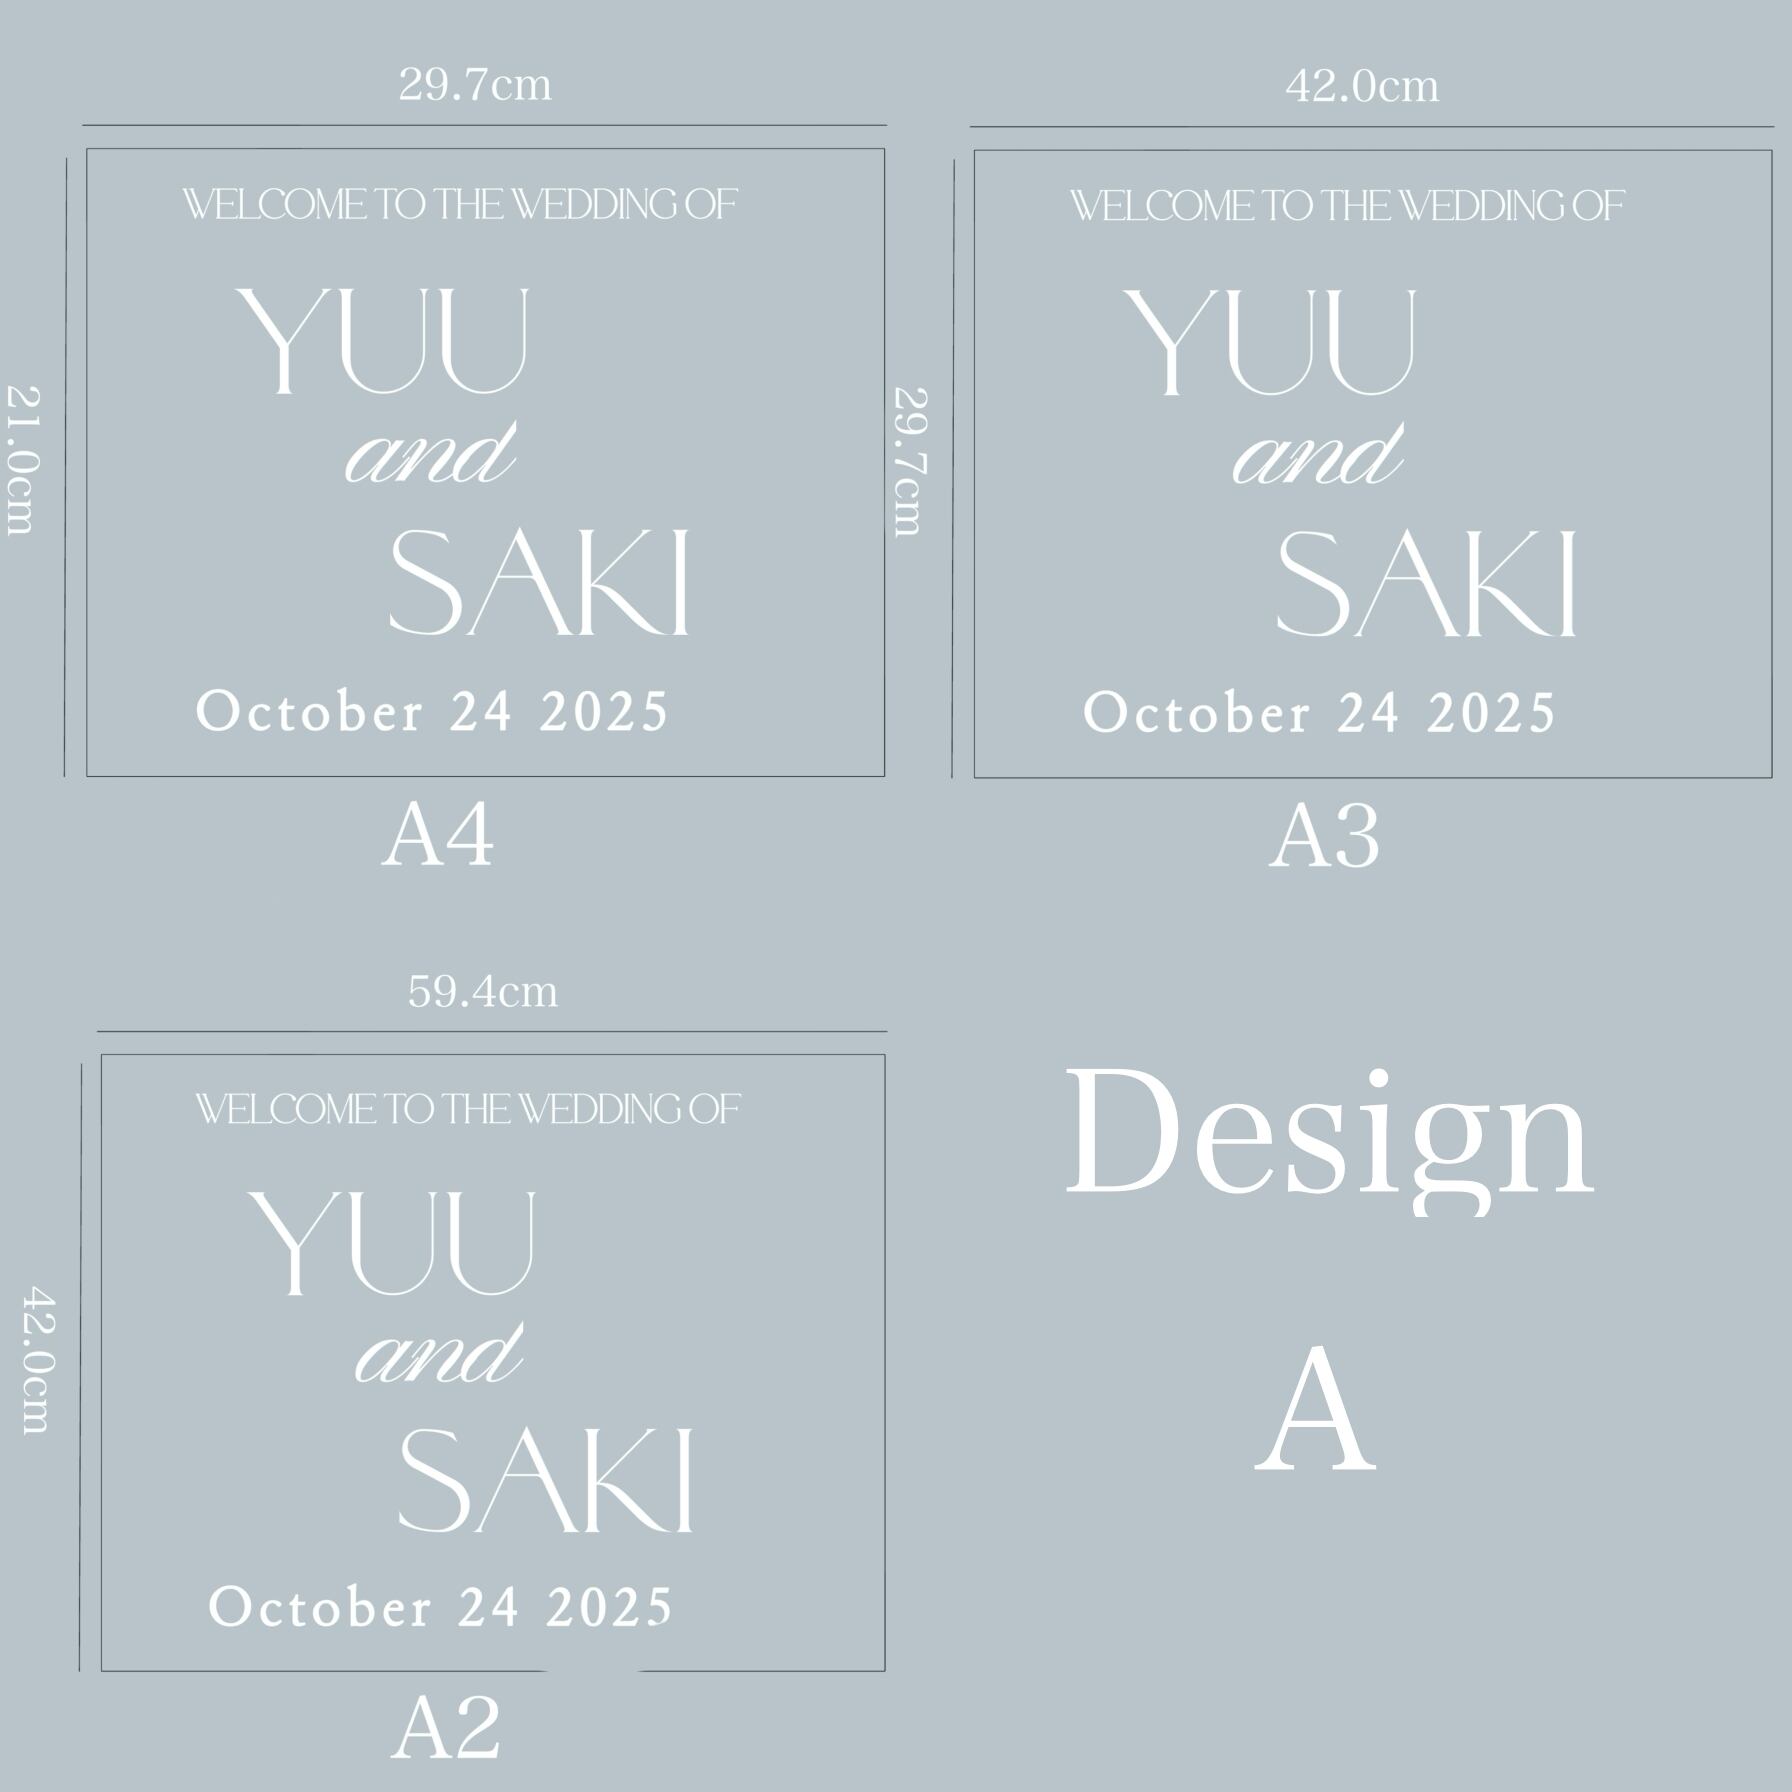Click the 29.7cm width label above A4
The height and width of the screenshot is (1792, 1792).
click(475, 84)
